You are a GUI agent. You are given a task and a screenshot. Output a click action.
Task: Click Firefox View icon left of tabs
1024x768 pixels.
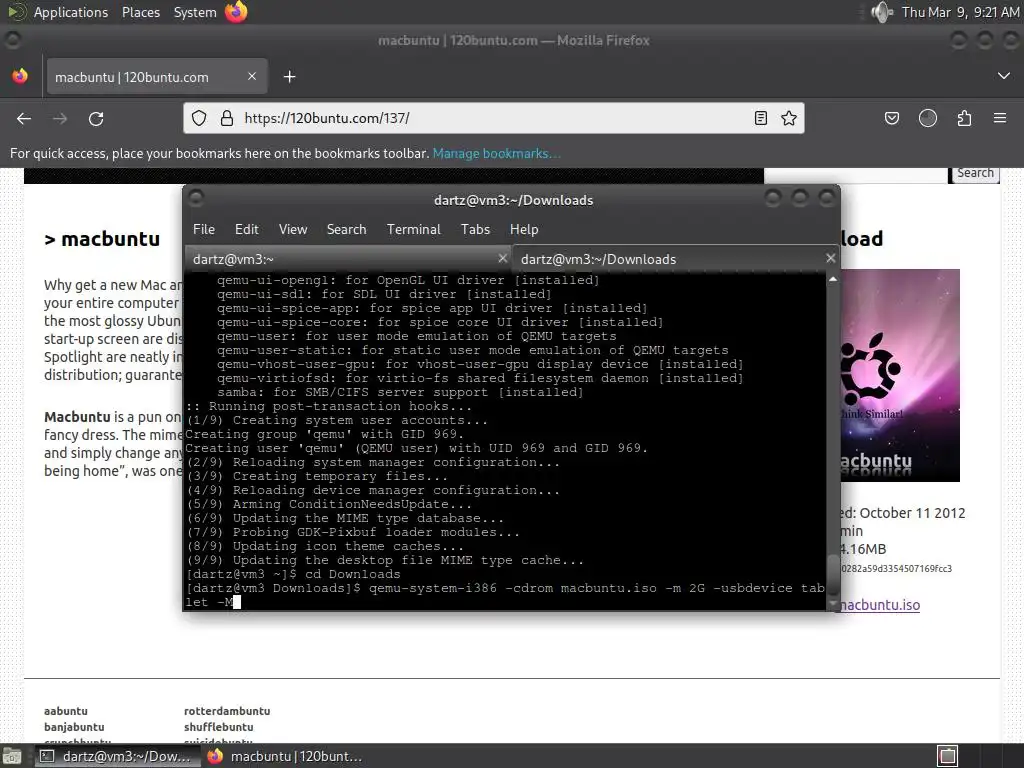click(x=20, y=76)
